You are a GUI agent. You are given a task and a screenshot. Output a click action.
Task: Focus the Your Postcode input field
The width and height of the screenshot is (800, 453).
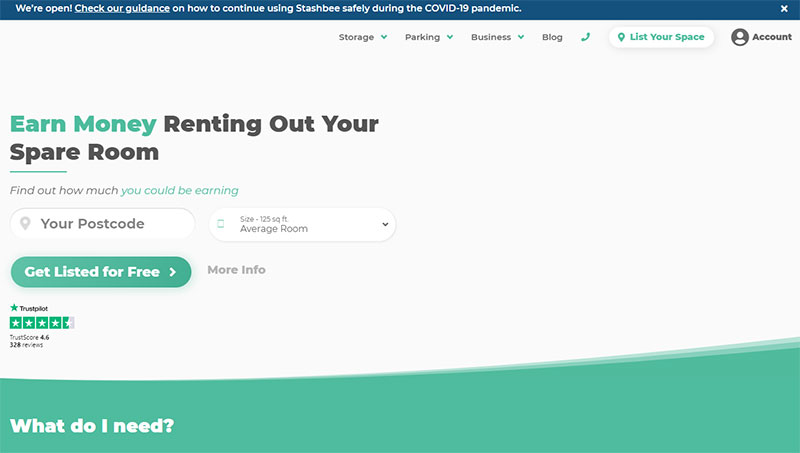point(103,223)
